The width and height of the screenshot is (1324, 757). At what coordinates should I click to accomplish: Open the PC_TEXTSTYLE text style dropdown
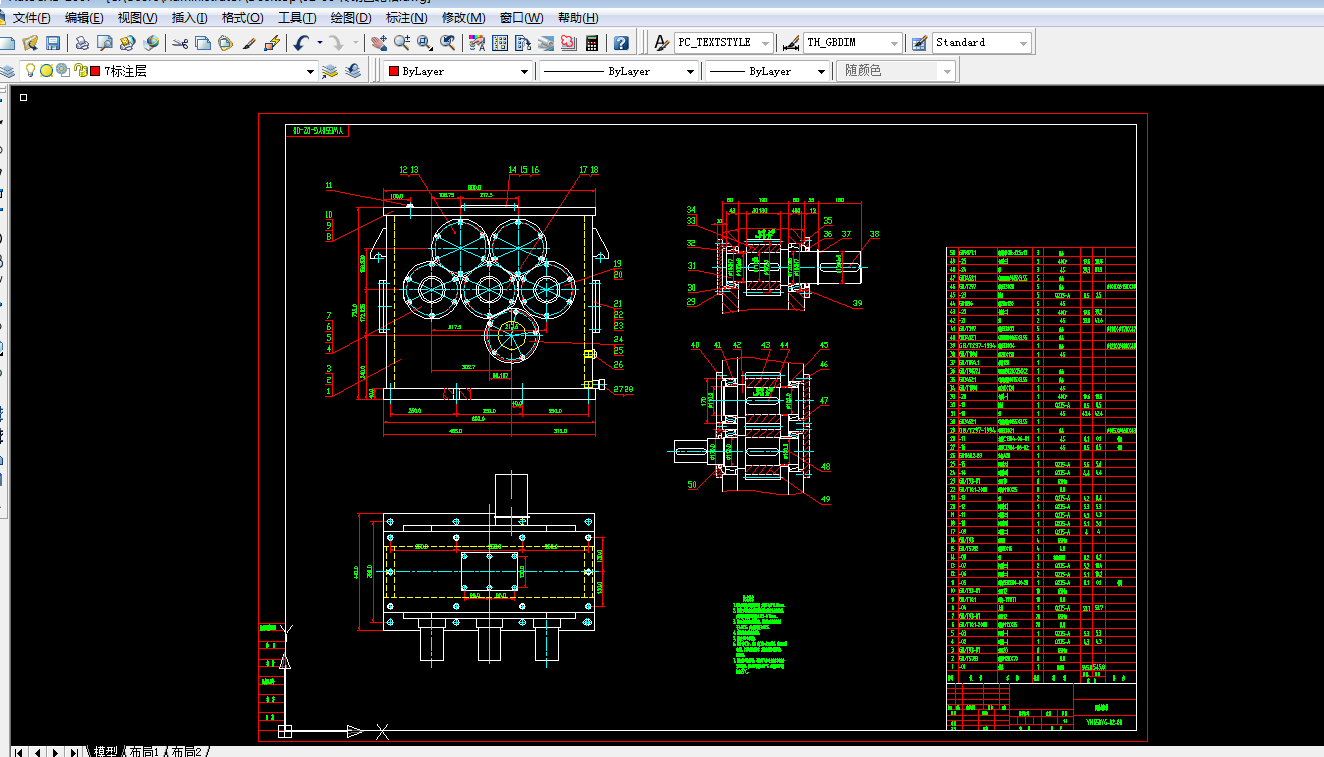(x=765, y=43)
